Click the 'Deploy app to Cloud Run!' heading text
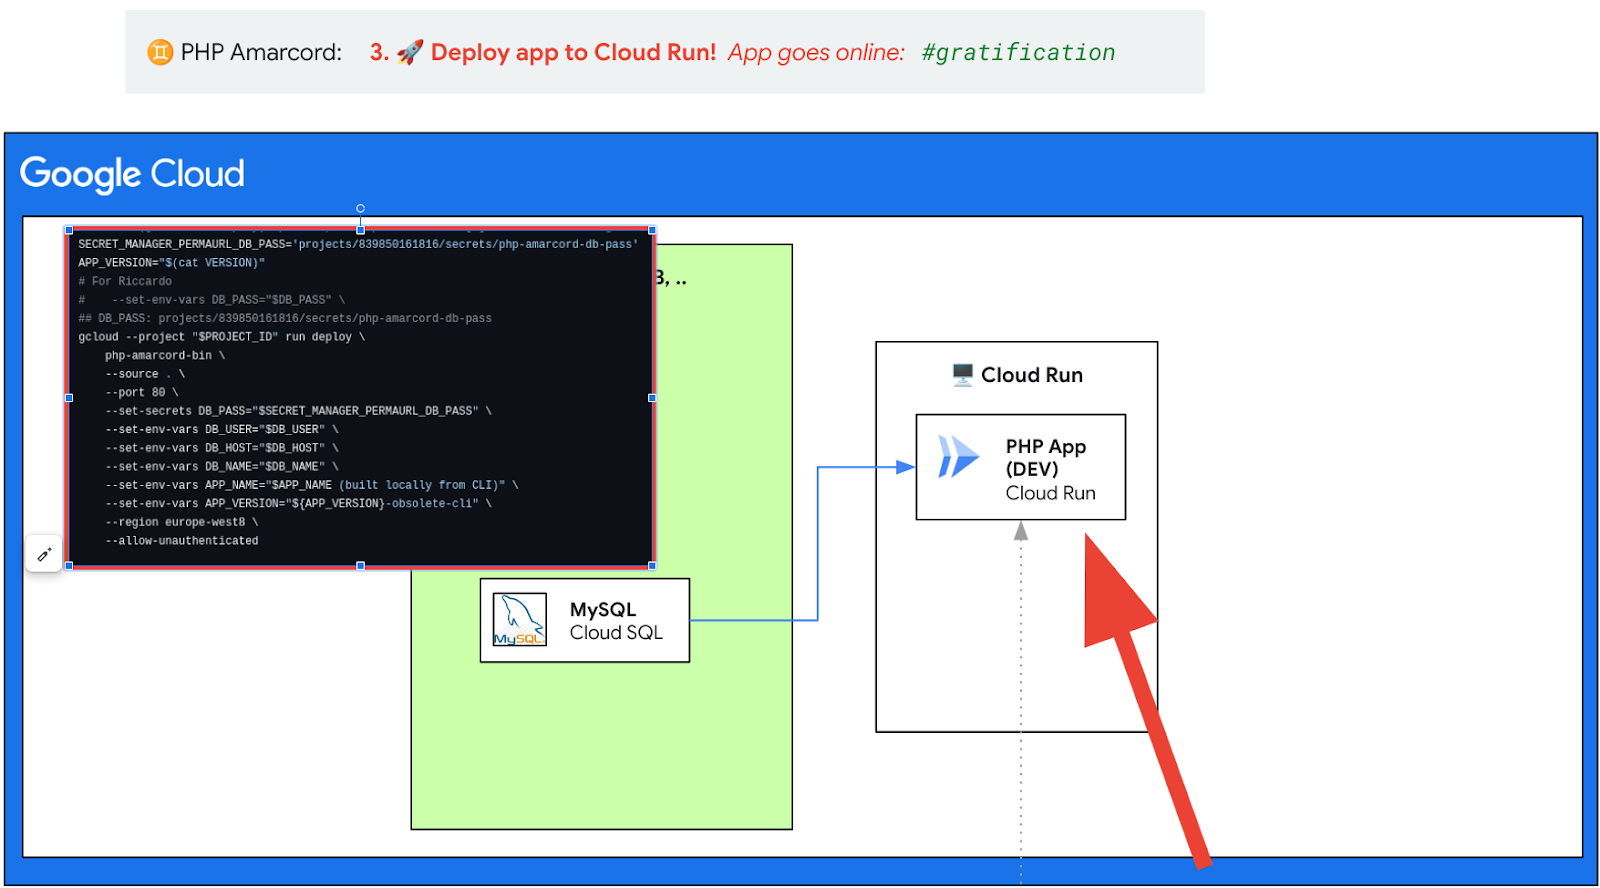1600x888 pixels. [x=573, y=52]
